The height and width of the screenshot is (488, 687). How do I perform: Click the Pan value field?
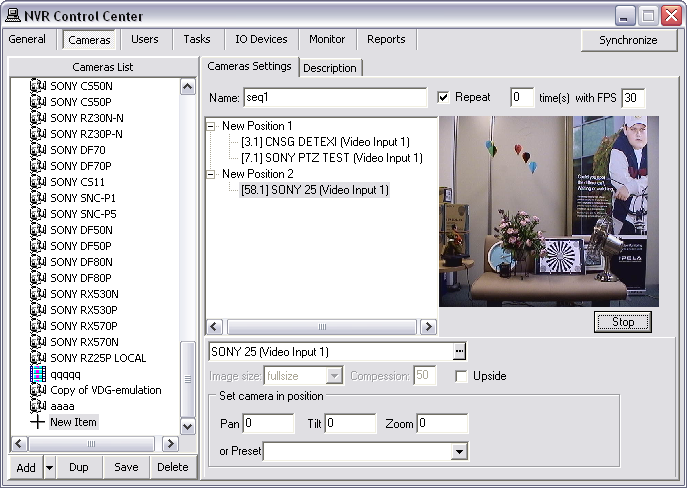pyautogui.click(x=269, y=423)
